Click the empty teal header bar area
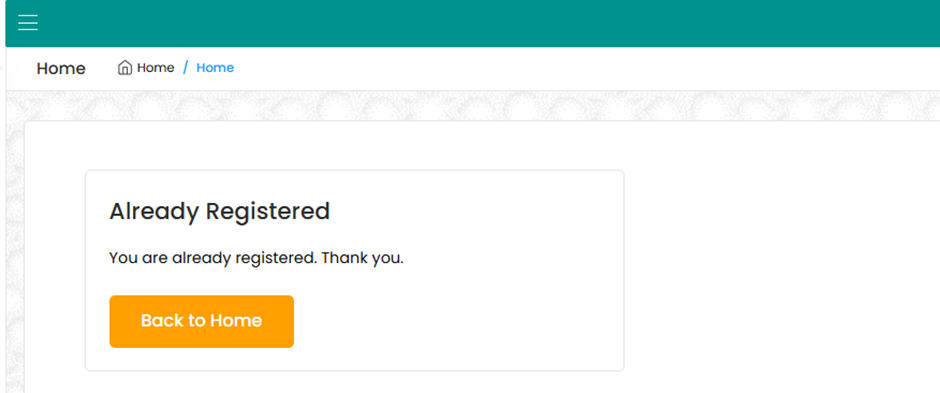Screen dimensions: 940x393 coord(480,23)
